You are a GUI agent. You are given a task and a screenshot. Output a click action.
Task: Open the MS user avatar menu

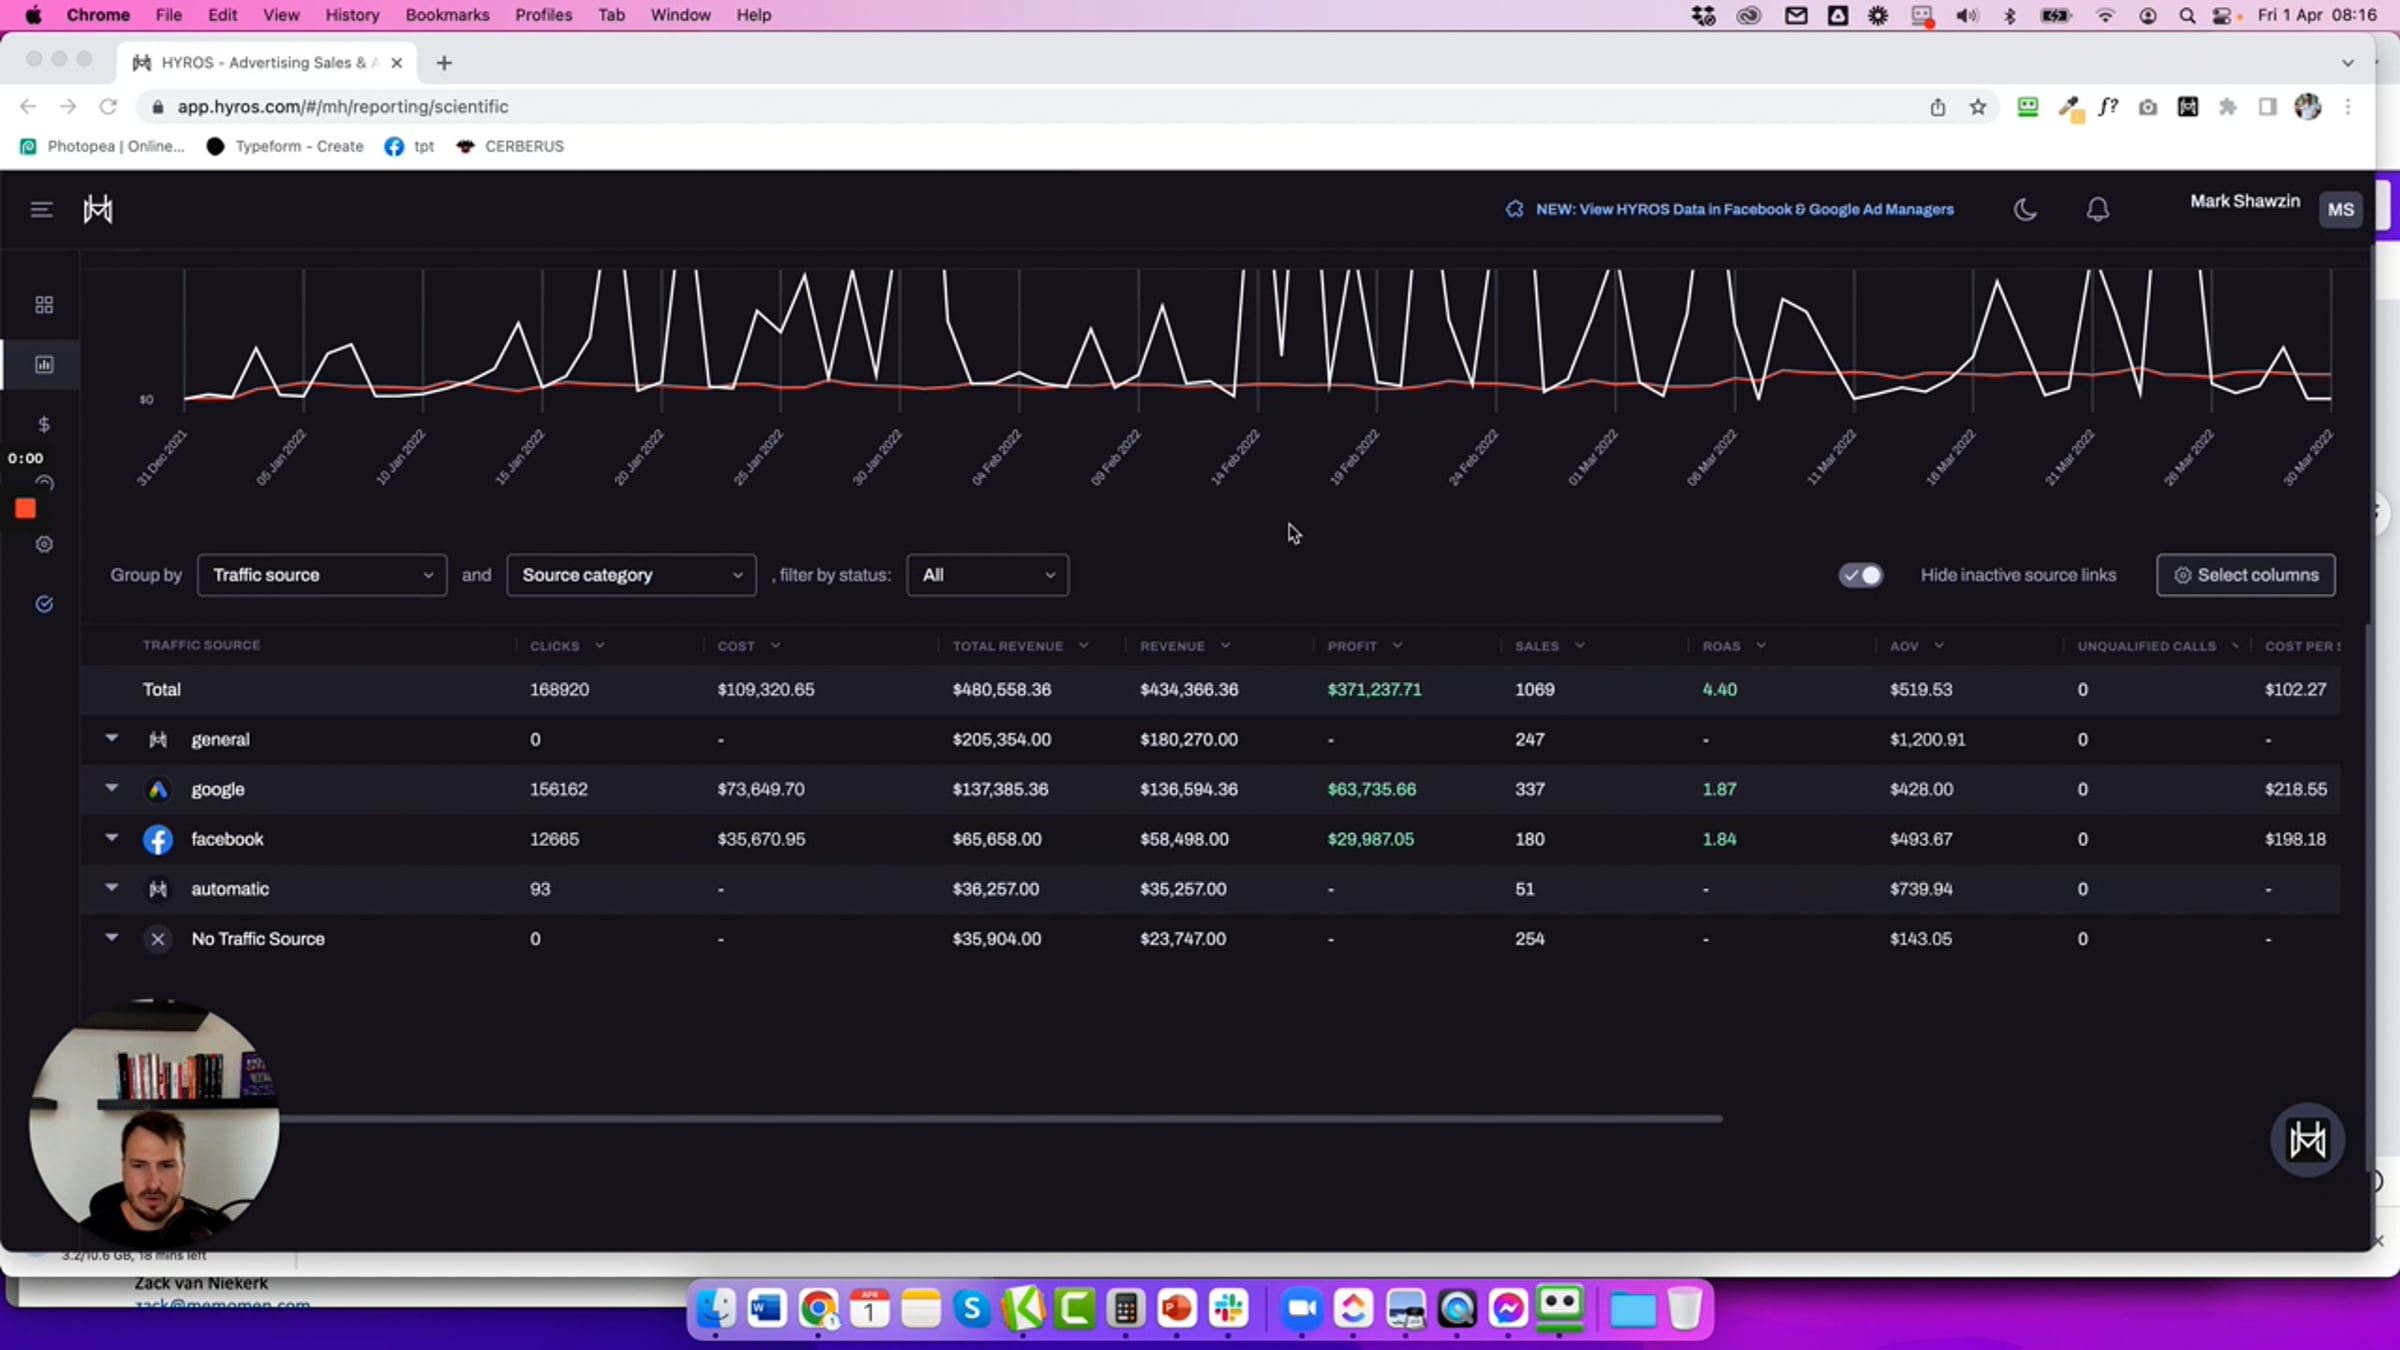tap(2341, 209)
